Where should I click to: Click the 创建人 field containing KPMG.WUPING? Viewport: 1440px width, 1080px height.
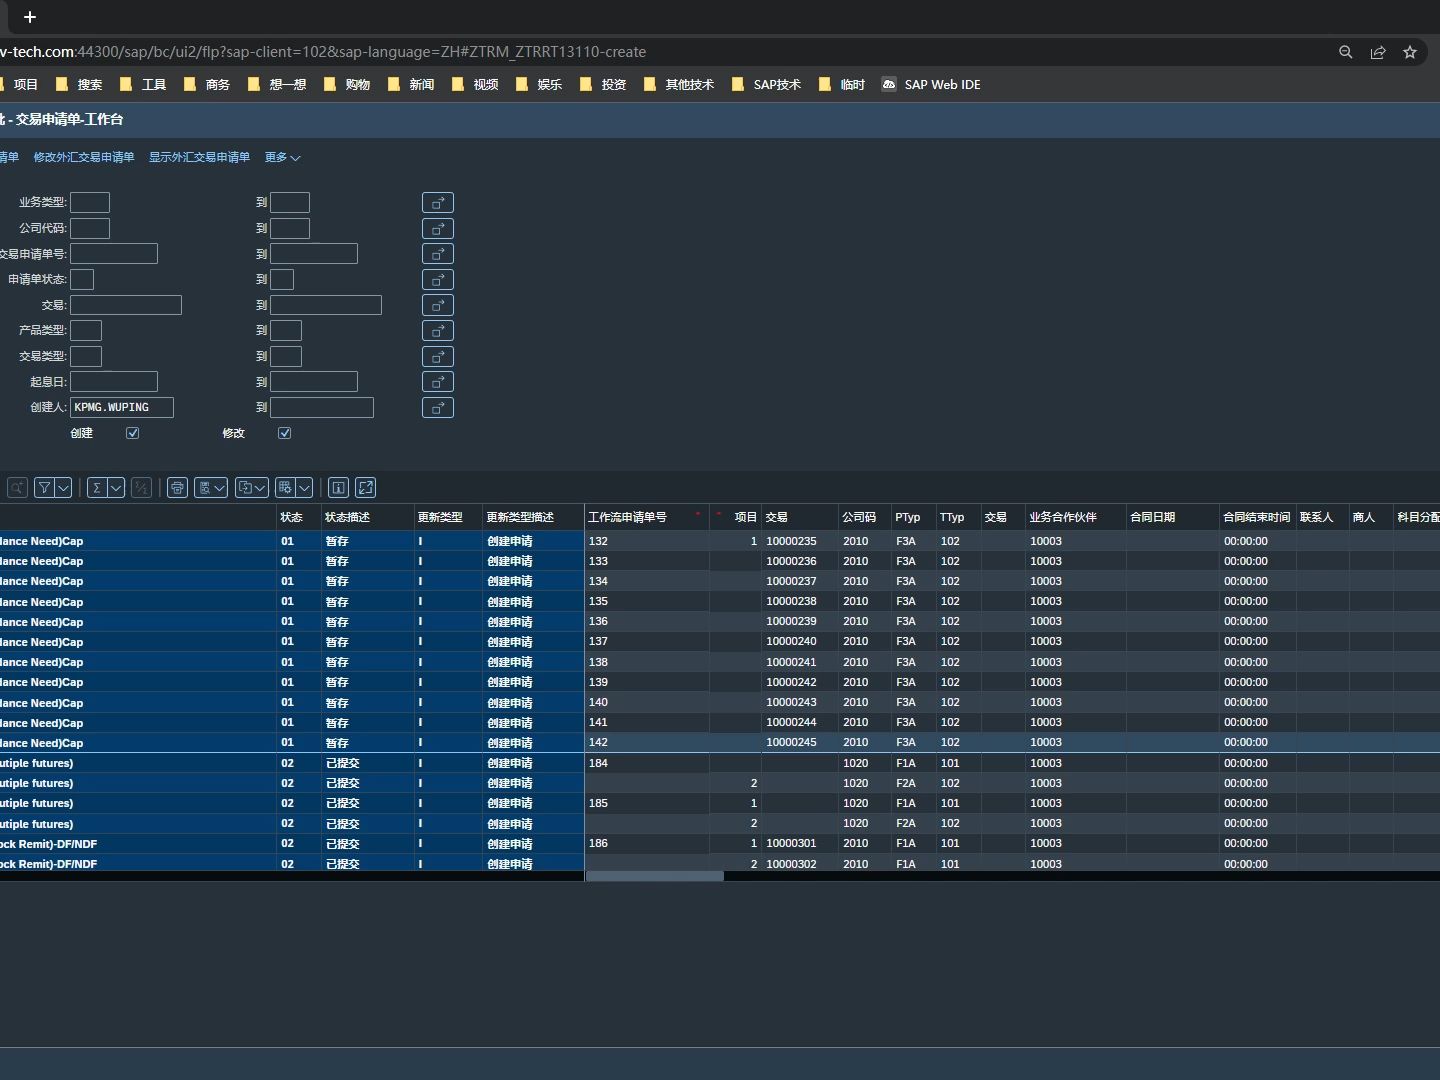pos(122,408)
